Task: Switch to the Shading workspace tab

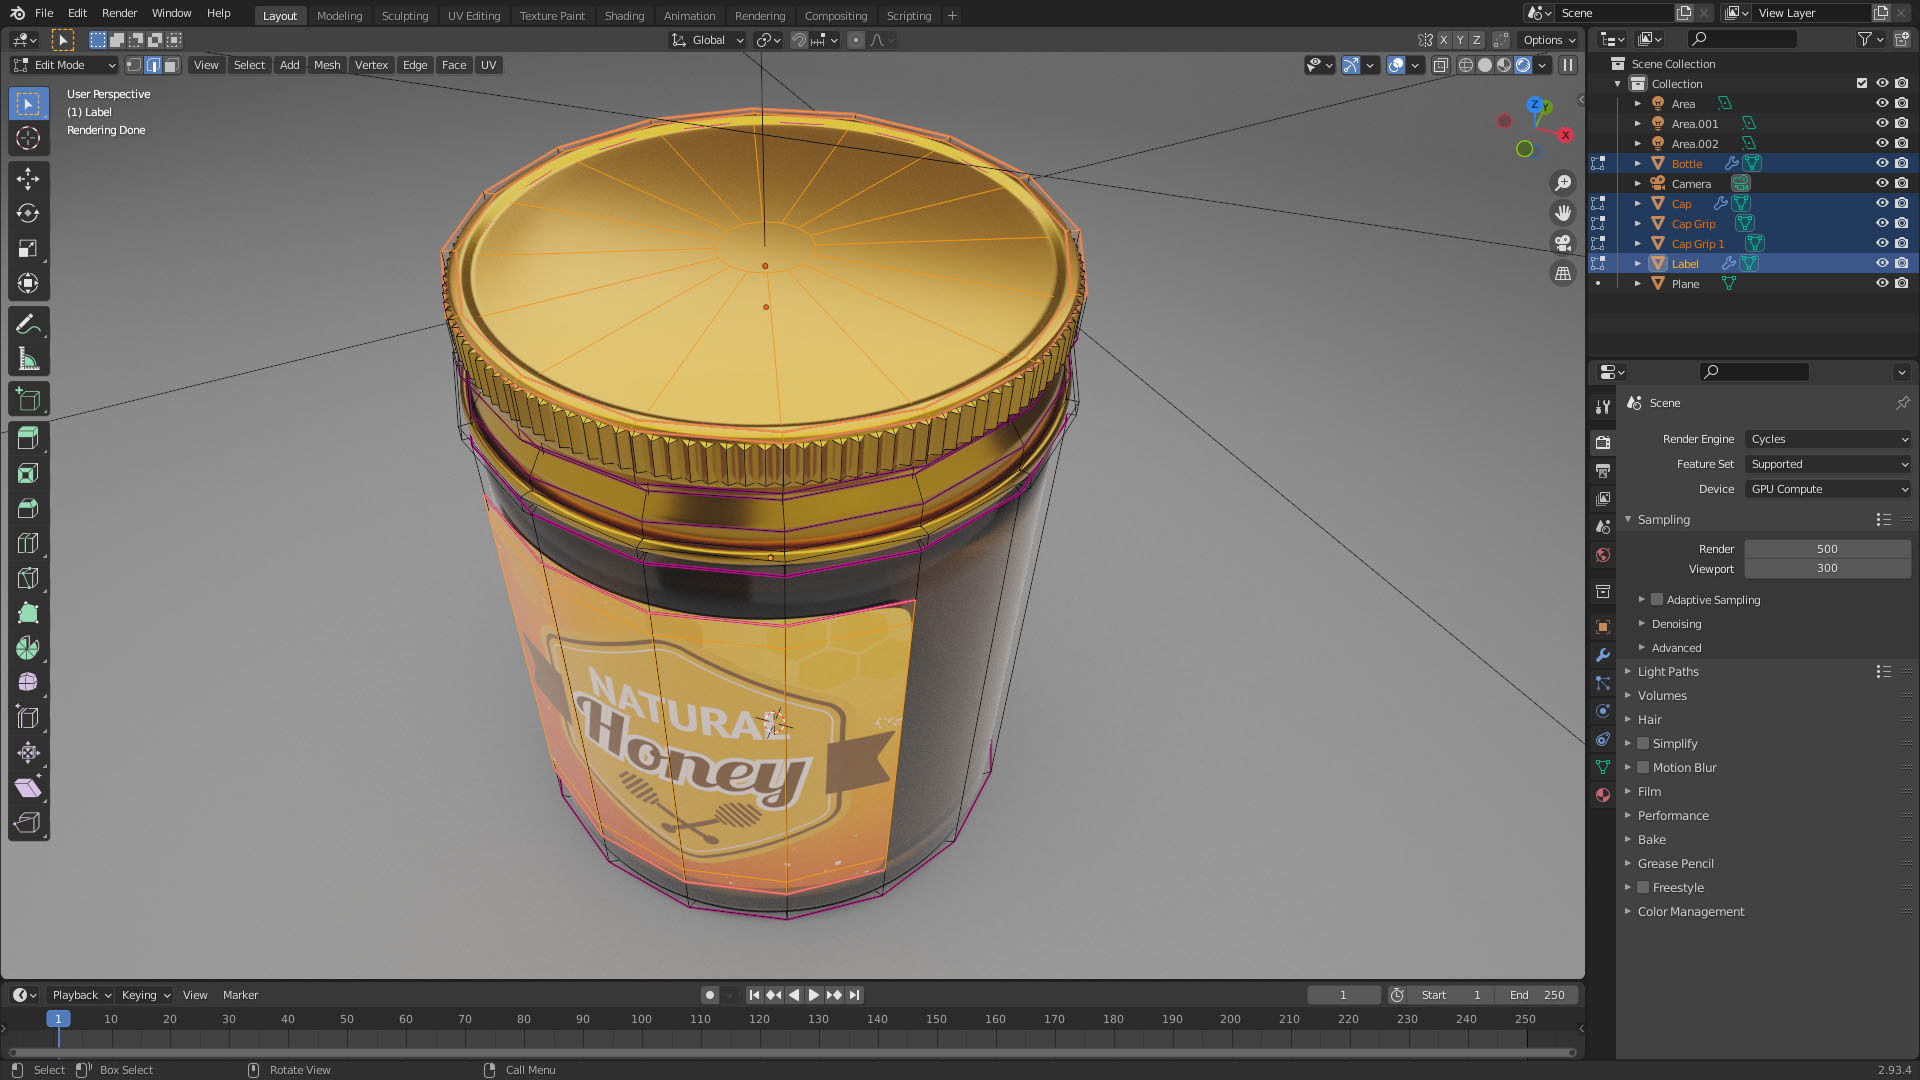Action: 624,15
